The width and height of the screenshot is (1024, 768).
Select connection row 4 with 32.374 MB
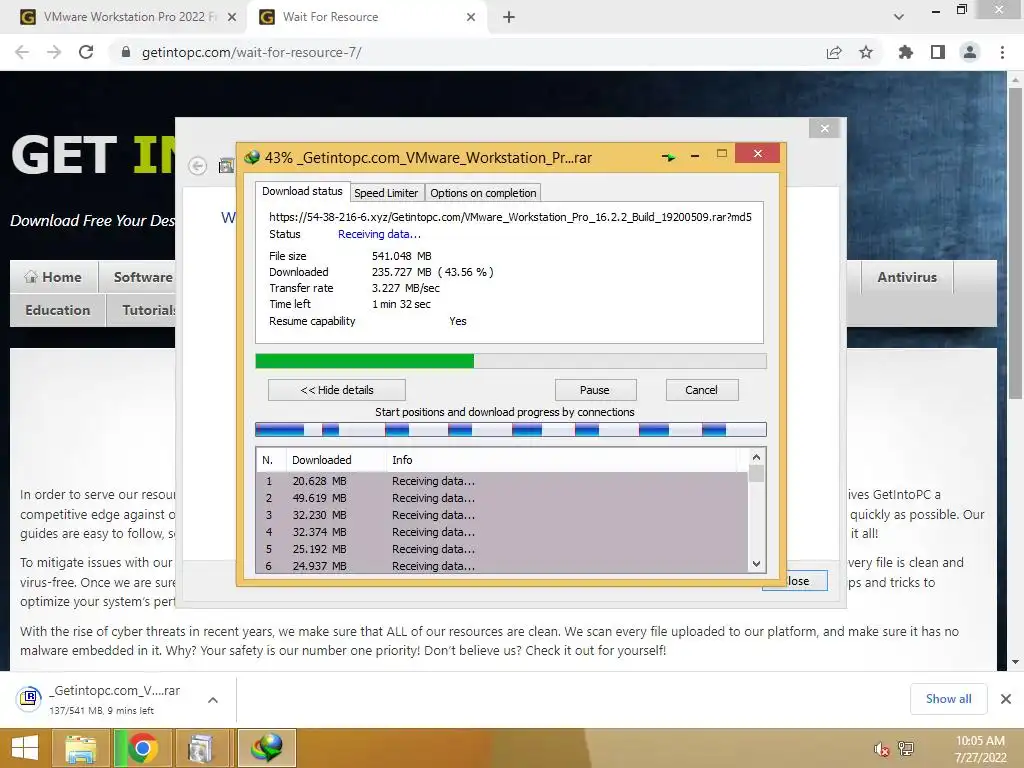tap(502, 532)
